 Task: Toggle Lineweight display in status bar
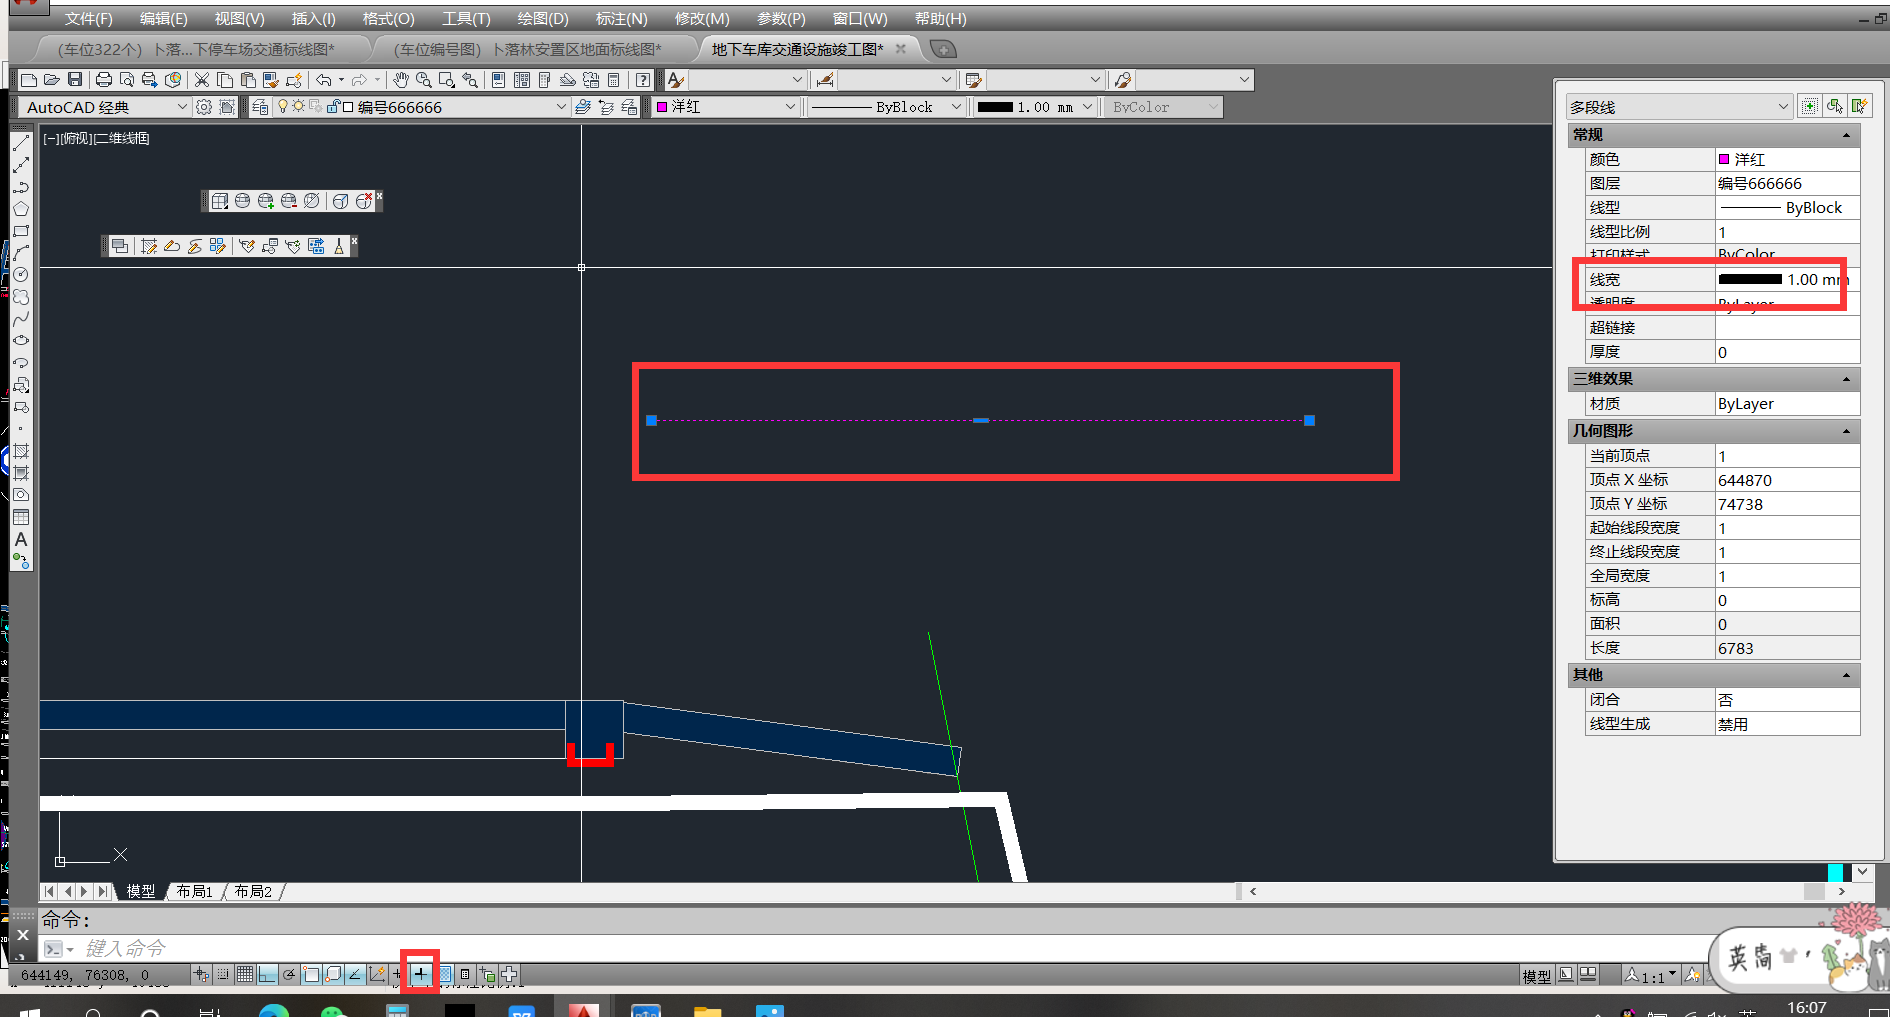point(421,974)
